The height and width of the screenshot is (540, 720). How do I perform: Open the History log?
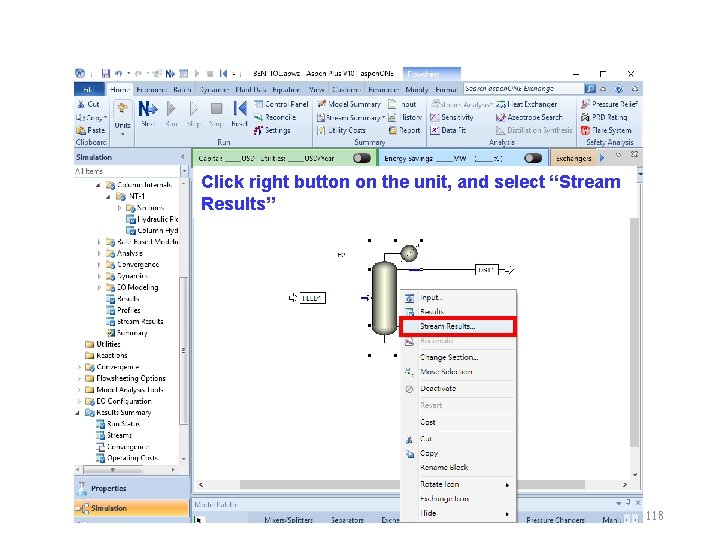pyautogui.click(x=405, y=117)
